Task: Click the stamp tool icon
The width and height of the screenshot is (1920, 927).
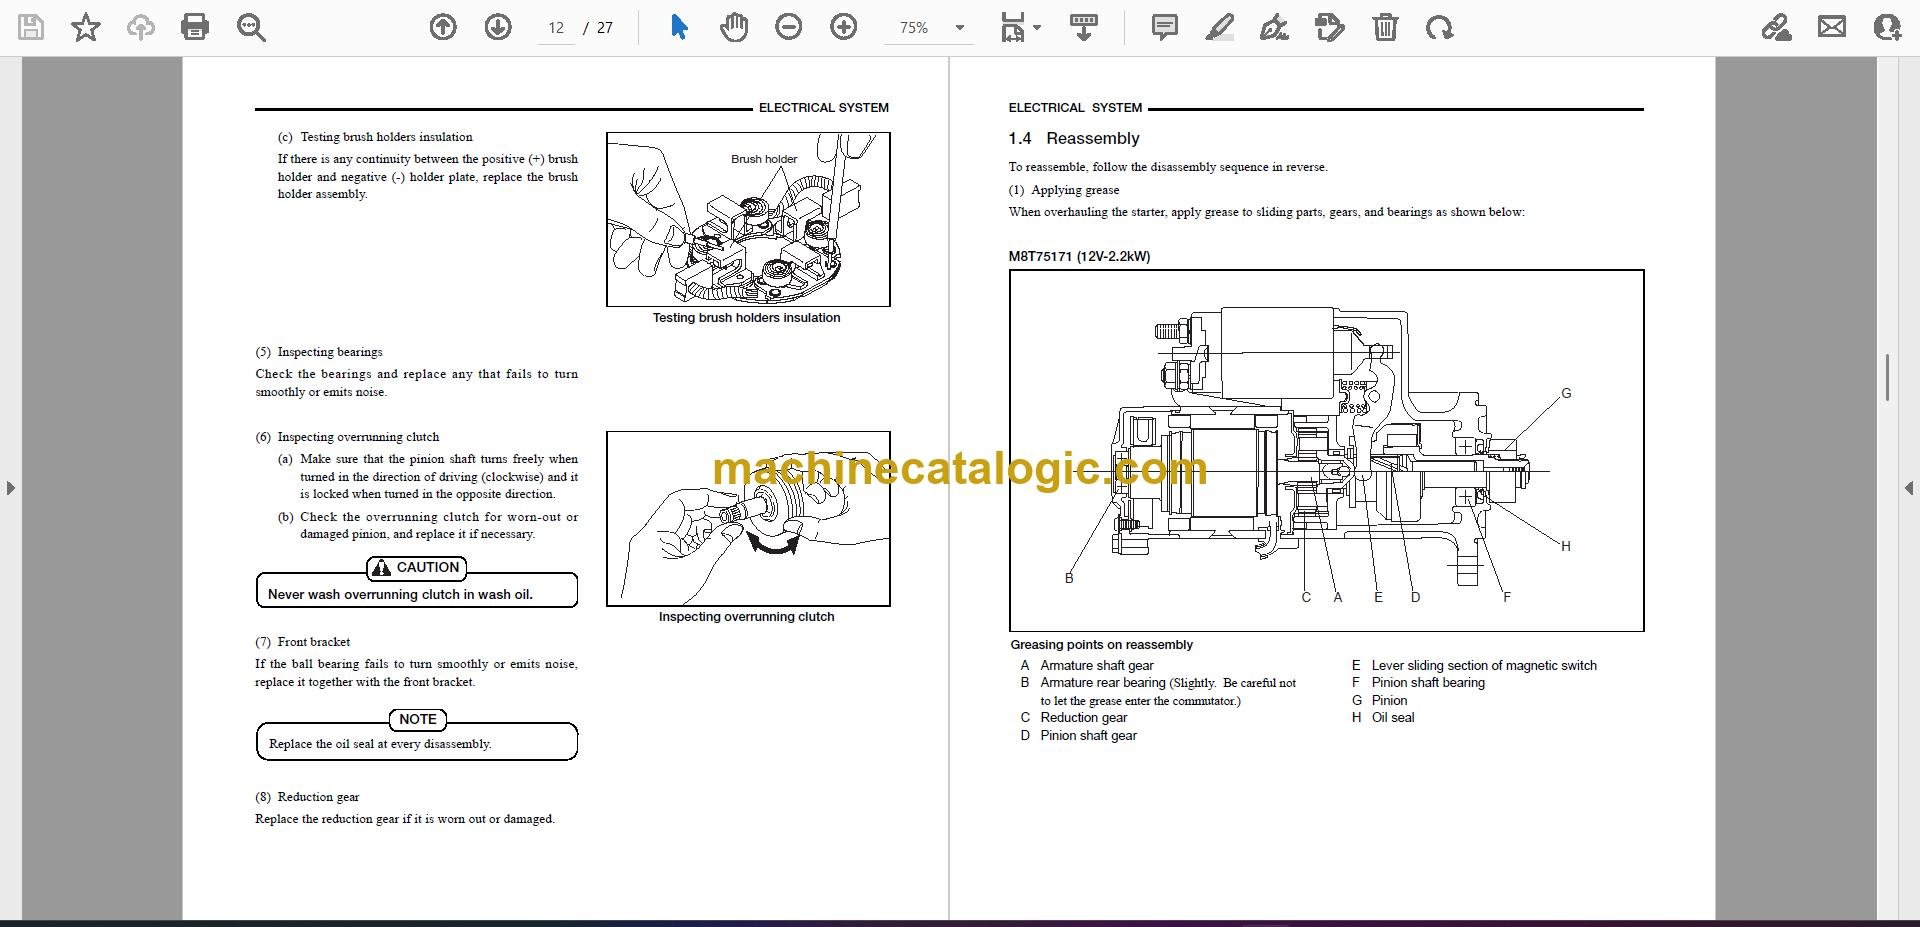Action: click(x=1330, y=27)
